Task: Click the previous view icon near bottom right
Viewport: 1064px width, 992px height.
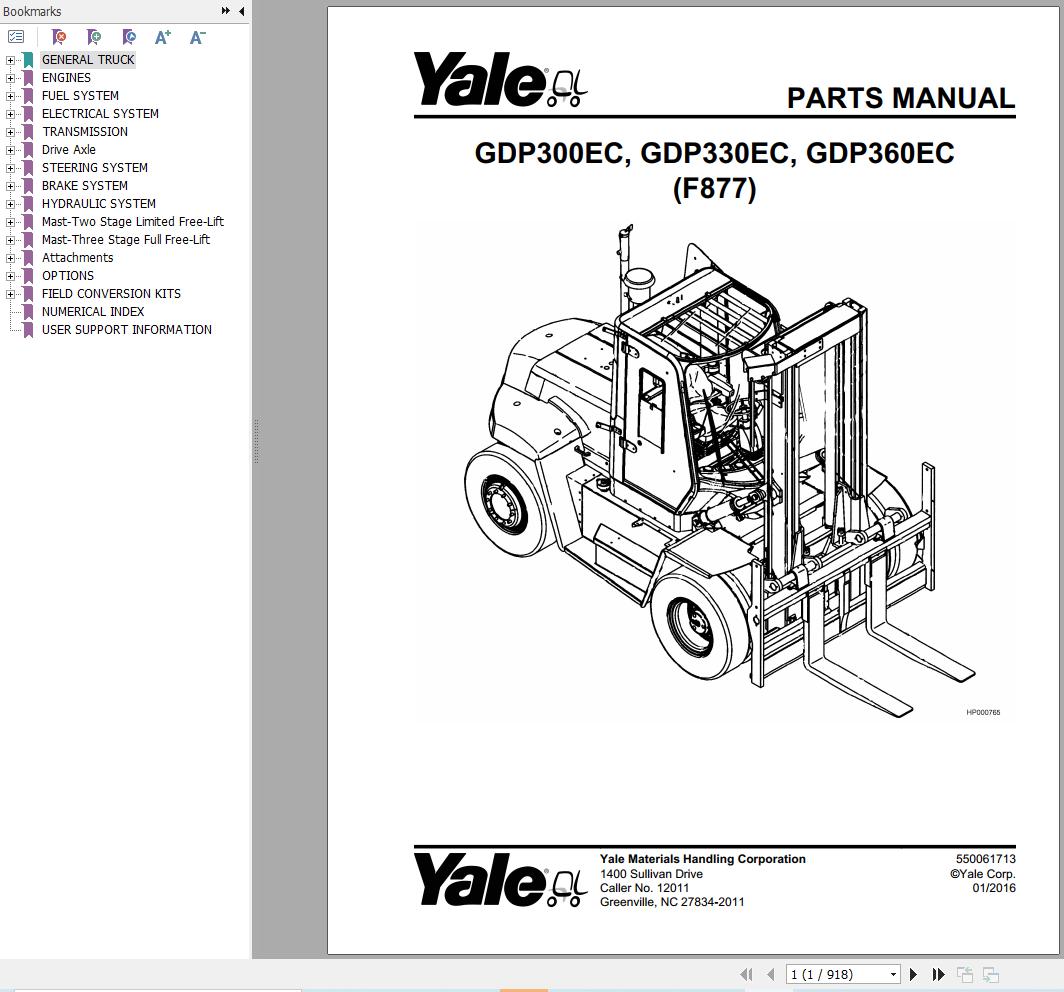Action: [965, 973]
